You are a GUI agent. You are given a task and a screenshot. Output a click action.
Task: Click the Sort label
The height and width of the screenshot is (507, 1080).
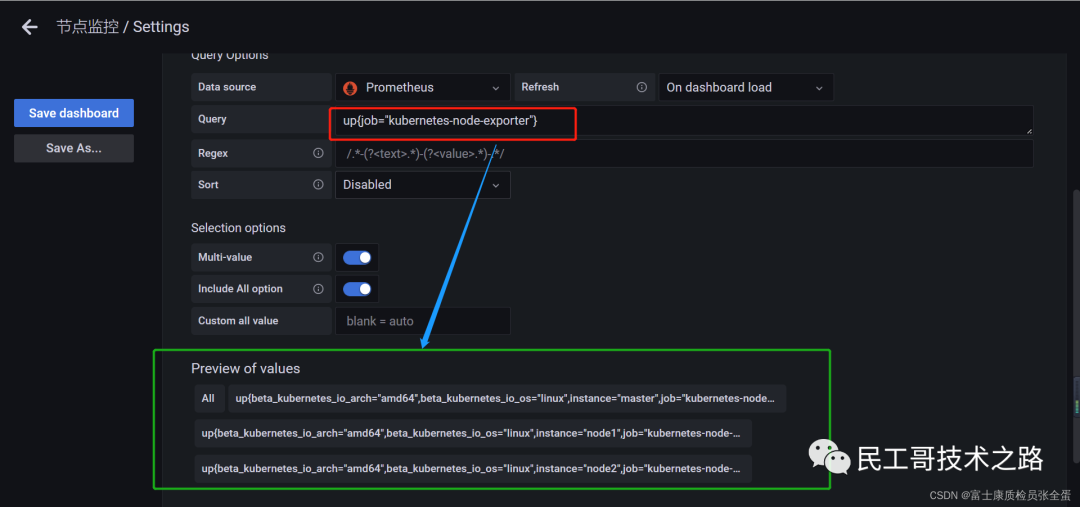tap(208, 185)
